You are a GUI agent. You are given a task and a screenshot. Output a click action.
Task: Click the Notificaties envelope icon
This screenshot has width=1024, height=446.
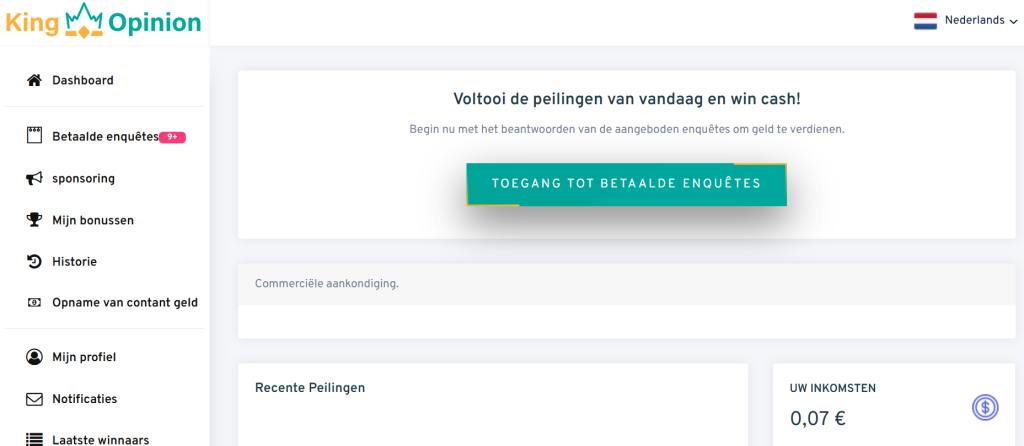point(34,399)
